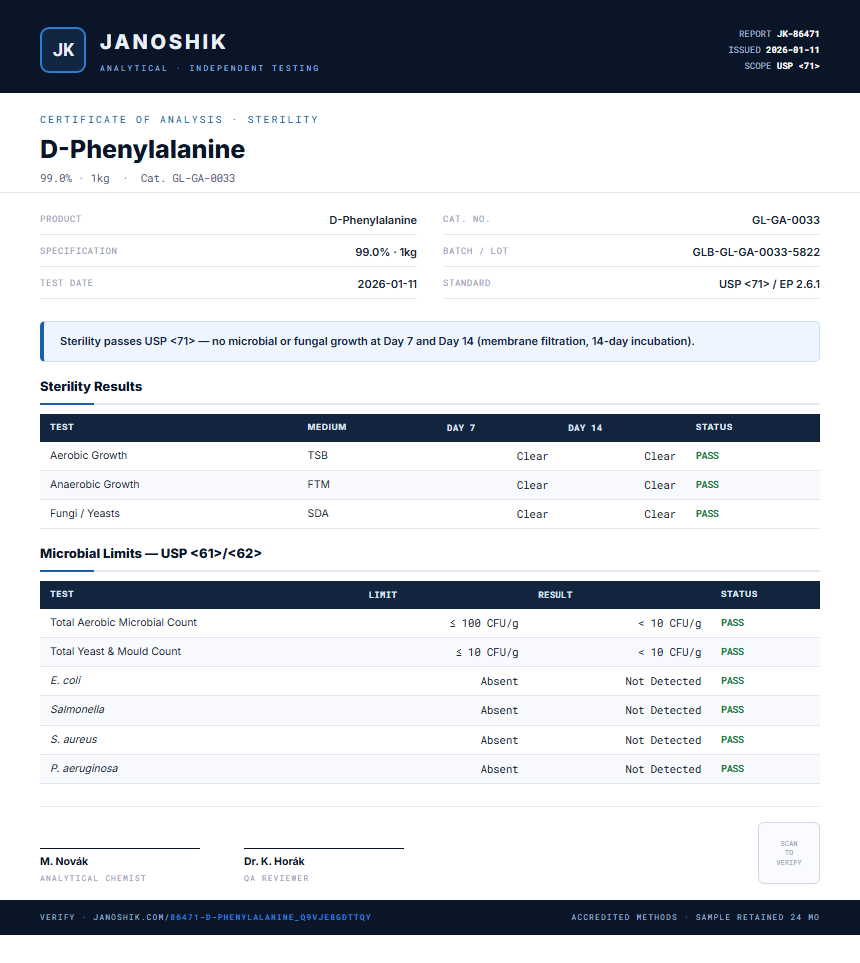This screenshot has width=860, height=963.
Task: Click PASS status for P. aeruginosa
Action: point(732,768)
